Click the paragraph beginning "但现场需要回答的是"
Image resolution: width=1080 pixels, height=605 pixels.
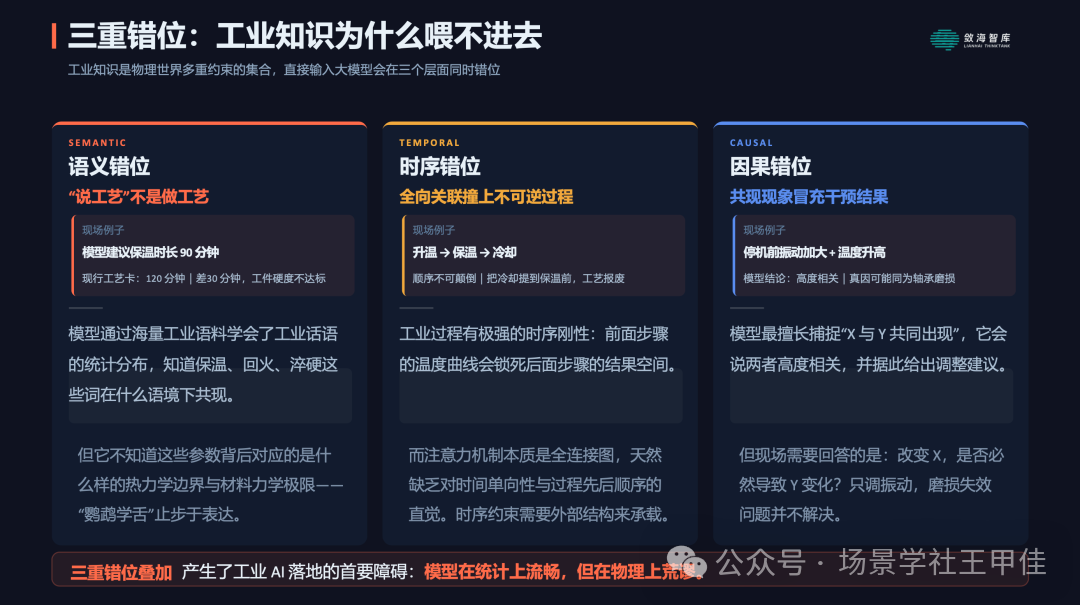(x=871, y=484)
